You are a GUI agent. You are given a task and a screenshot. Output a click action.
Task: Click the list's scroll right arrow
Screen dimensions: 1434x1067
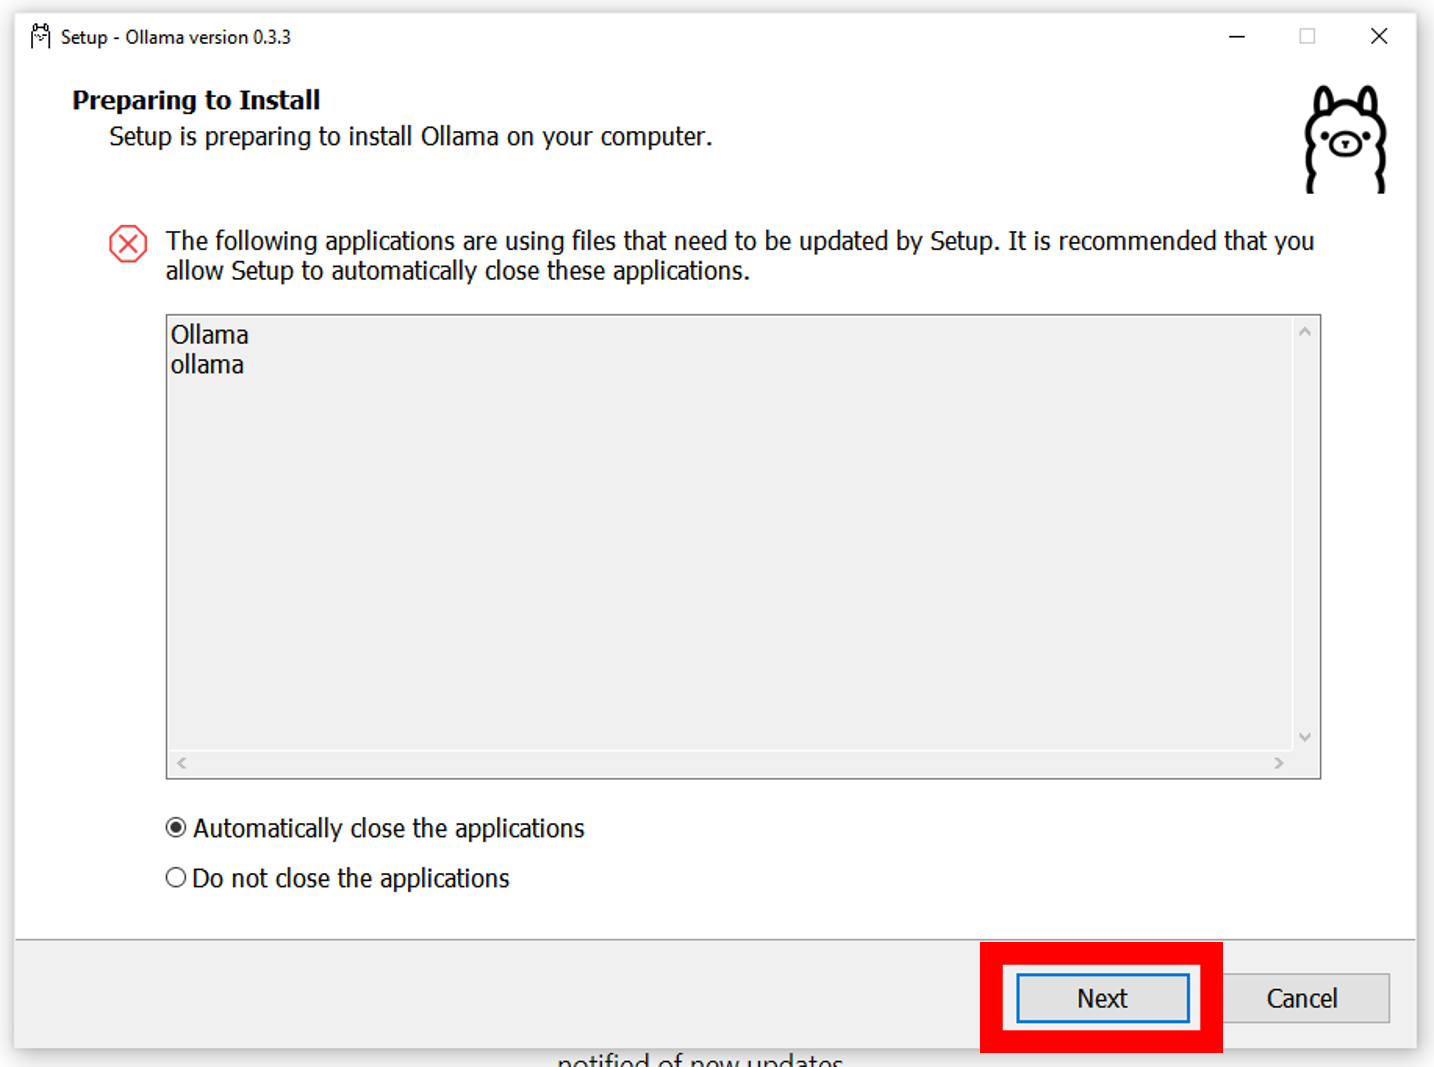click(1279, 763)
